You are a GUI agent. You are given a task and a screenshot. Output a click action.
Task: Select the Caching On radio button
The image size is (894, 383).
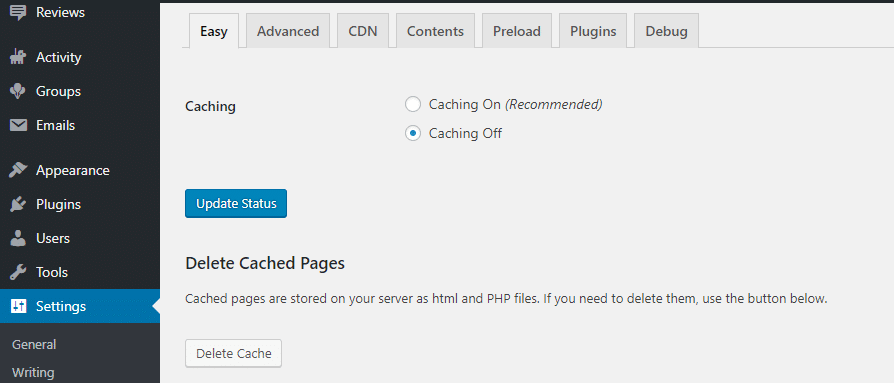413,104
